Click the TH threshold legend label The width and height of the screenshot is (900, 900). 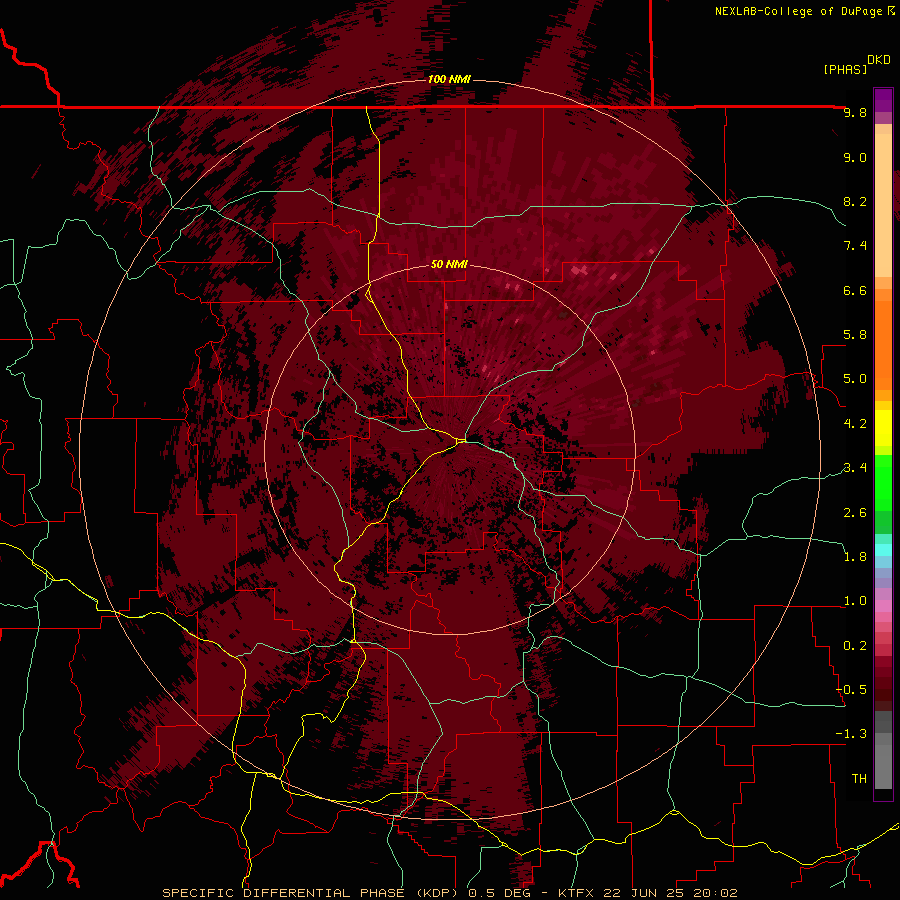859,778
